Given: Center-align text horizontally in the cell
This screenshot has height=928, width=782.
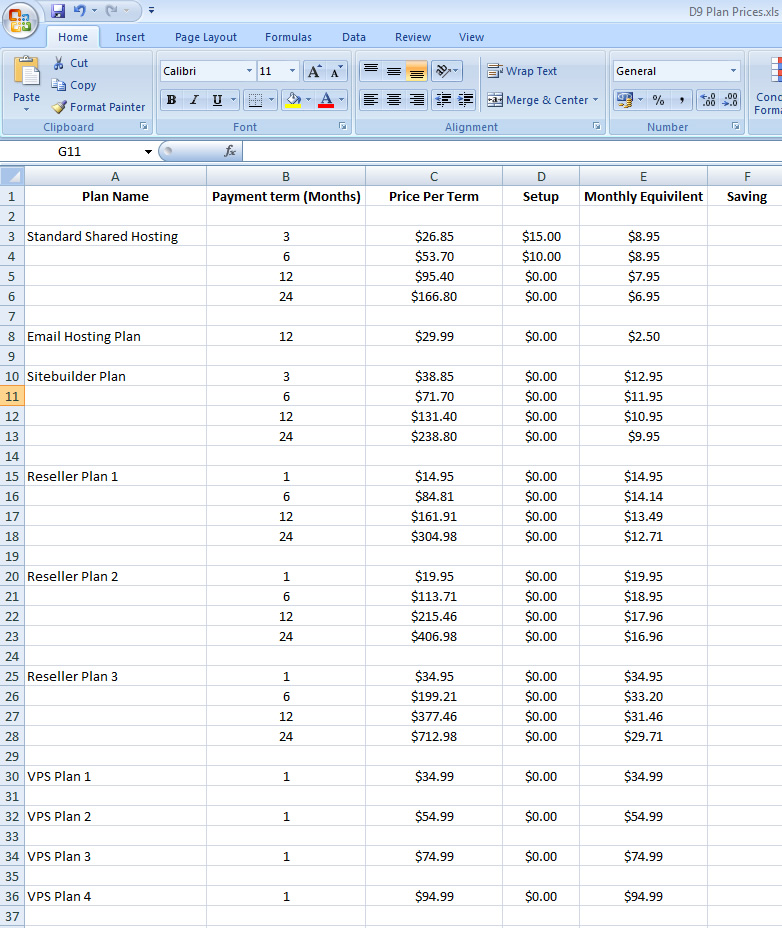Looking at the screenshot, I should click(394, 100).
